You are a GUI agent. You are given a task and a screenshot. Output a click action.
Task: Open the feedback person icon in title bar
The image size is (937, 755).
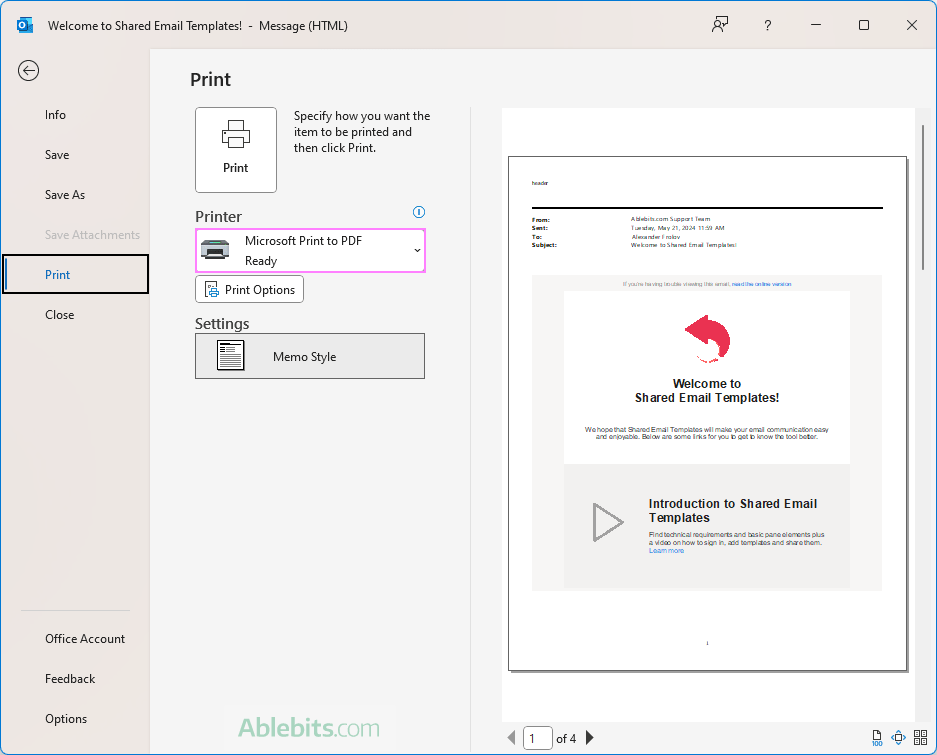click(720, 25)
